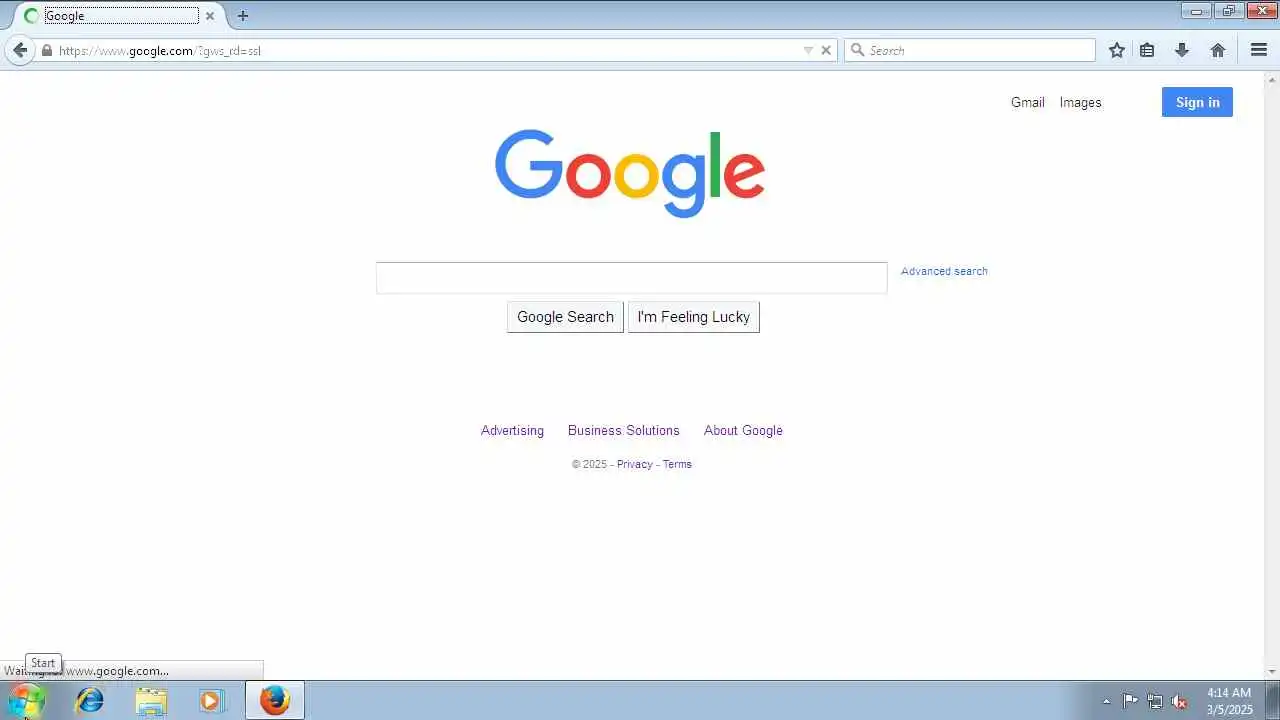The width and height of the screenshot is (1280, 720).
Task: Open the Images link
Action: pos(1080,102)
